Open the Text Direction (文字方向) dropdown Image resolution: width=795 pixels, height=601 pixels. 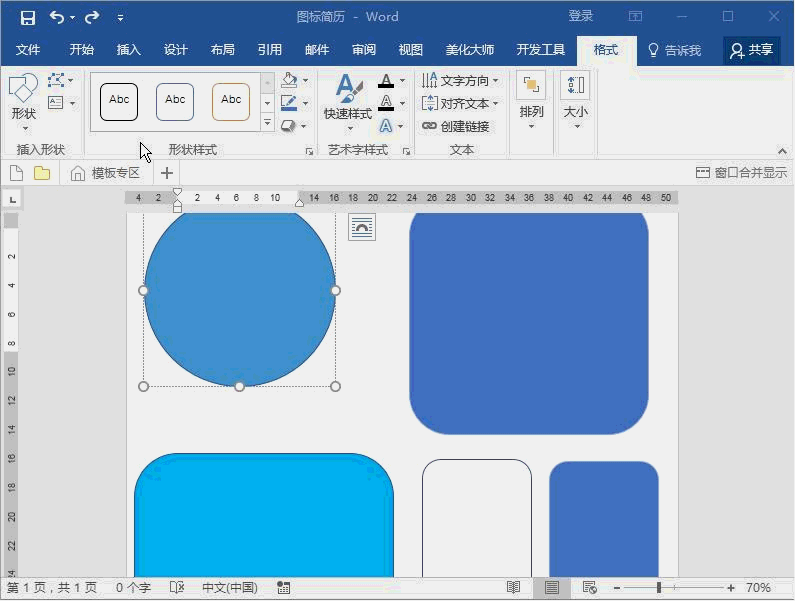click(460, 80)
